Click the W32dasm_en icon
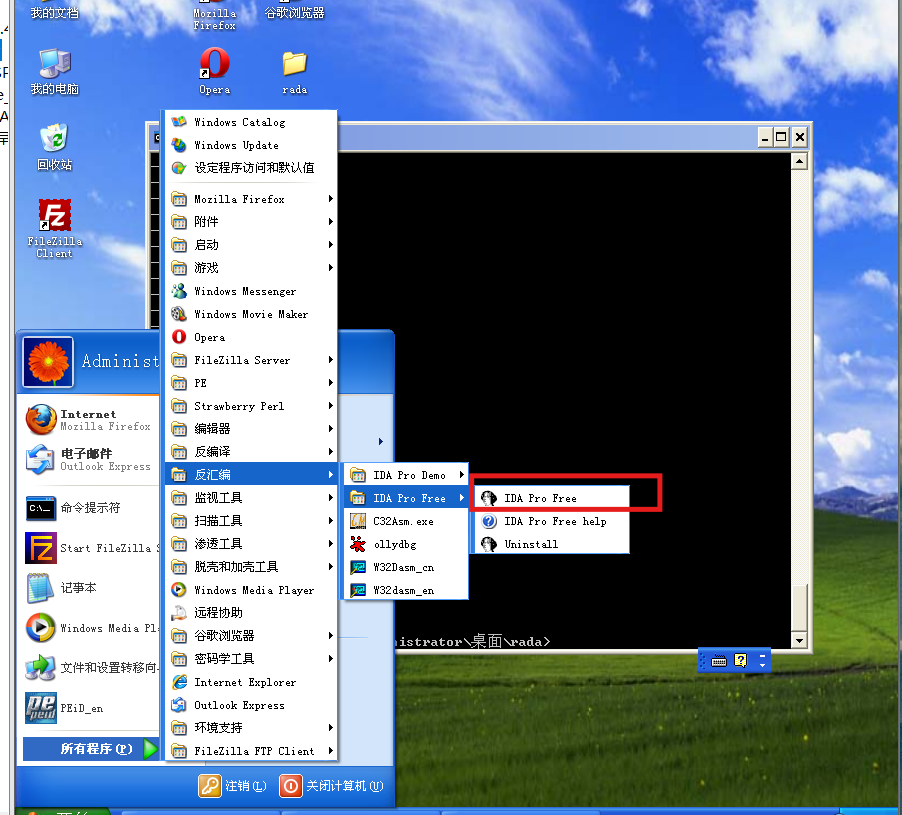 pyautogui.click(x=358, y=590)
